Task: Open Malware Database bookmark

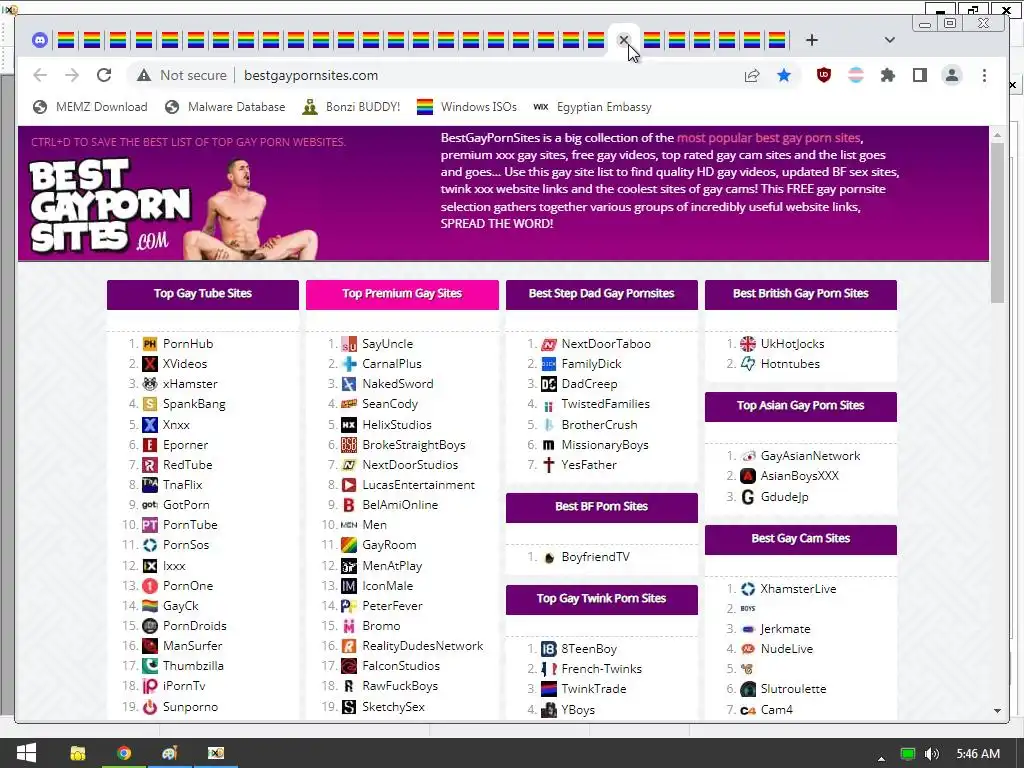Action: (x=225, y=107)
